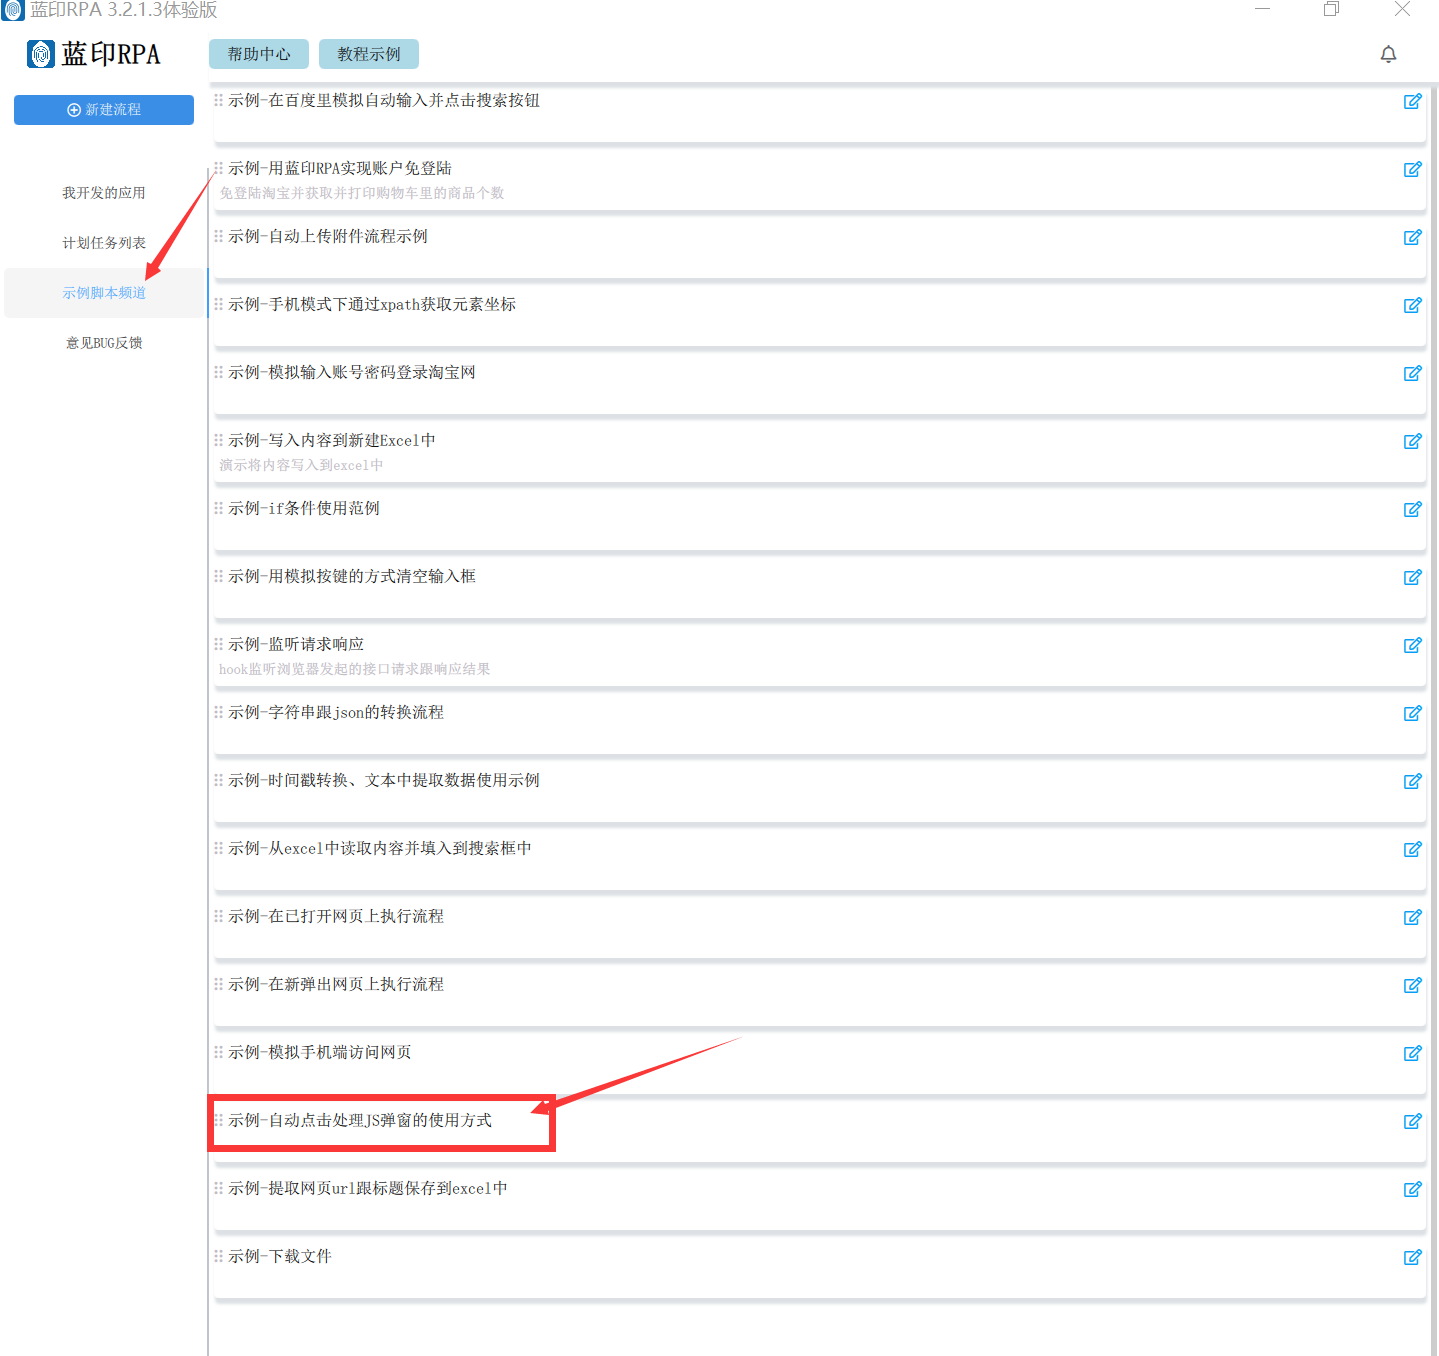Open 示例-在新弹出网页上执行流程 entry

(x=336, y=984)
